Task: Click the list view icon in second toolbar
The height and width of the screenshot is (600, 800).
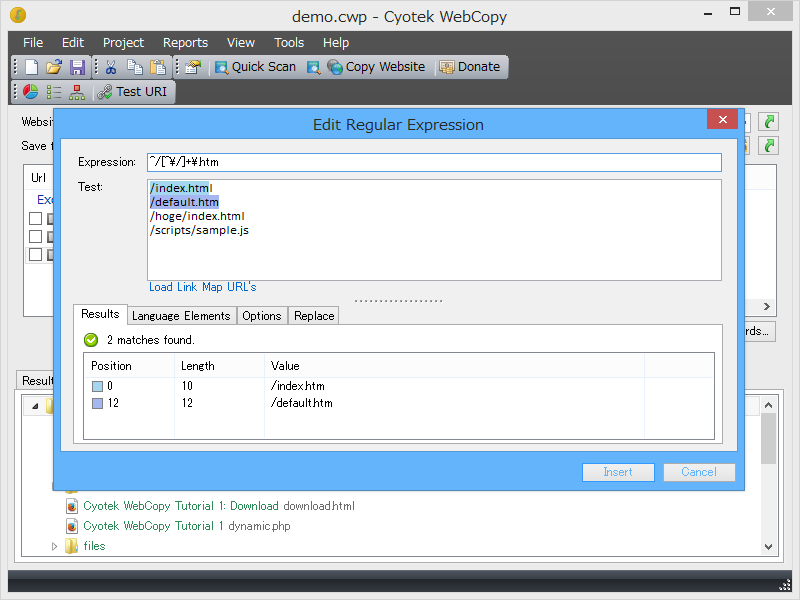Action: point(54,92)
